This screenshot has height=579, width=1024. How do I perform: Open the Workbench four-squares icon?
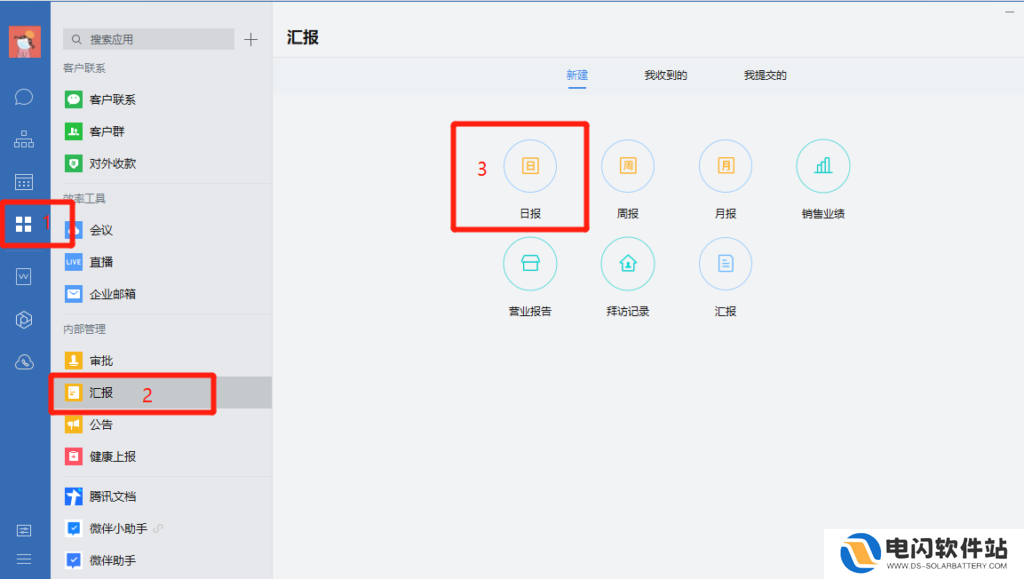(x=24, y=225)
